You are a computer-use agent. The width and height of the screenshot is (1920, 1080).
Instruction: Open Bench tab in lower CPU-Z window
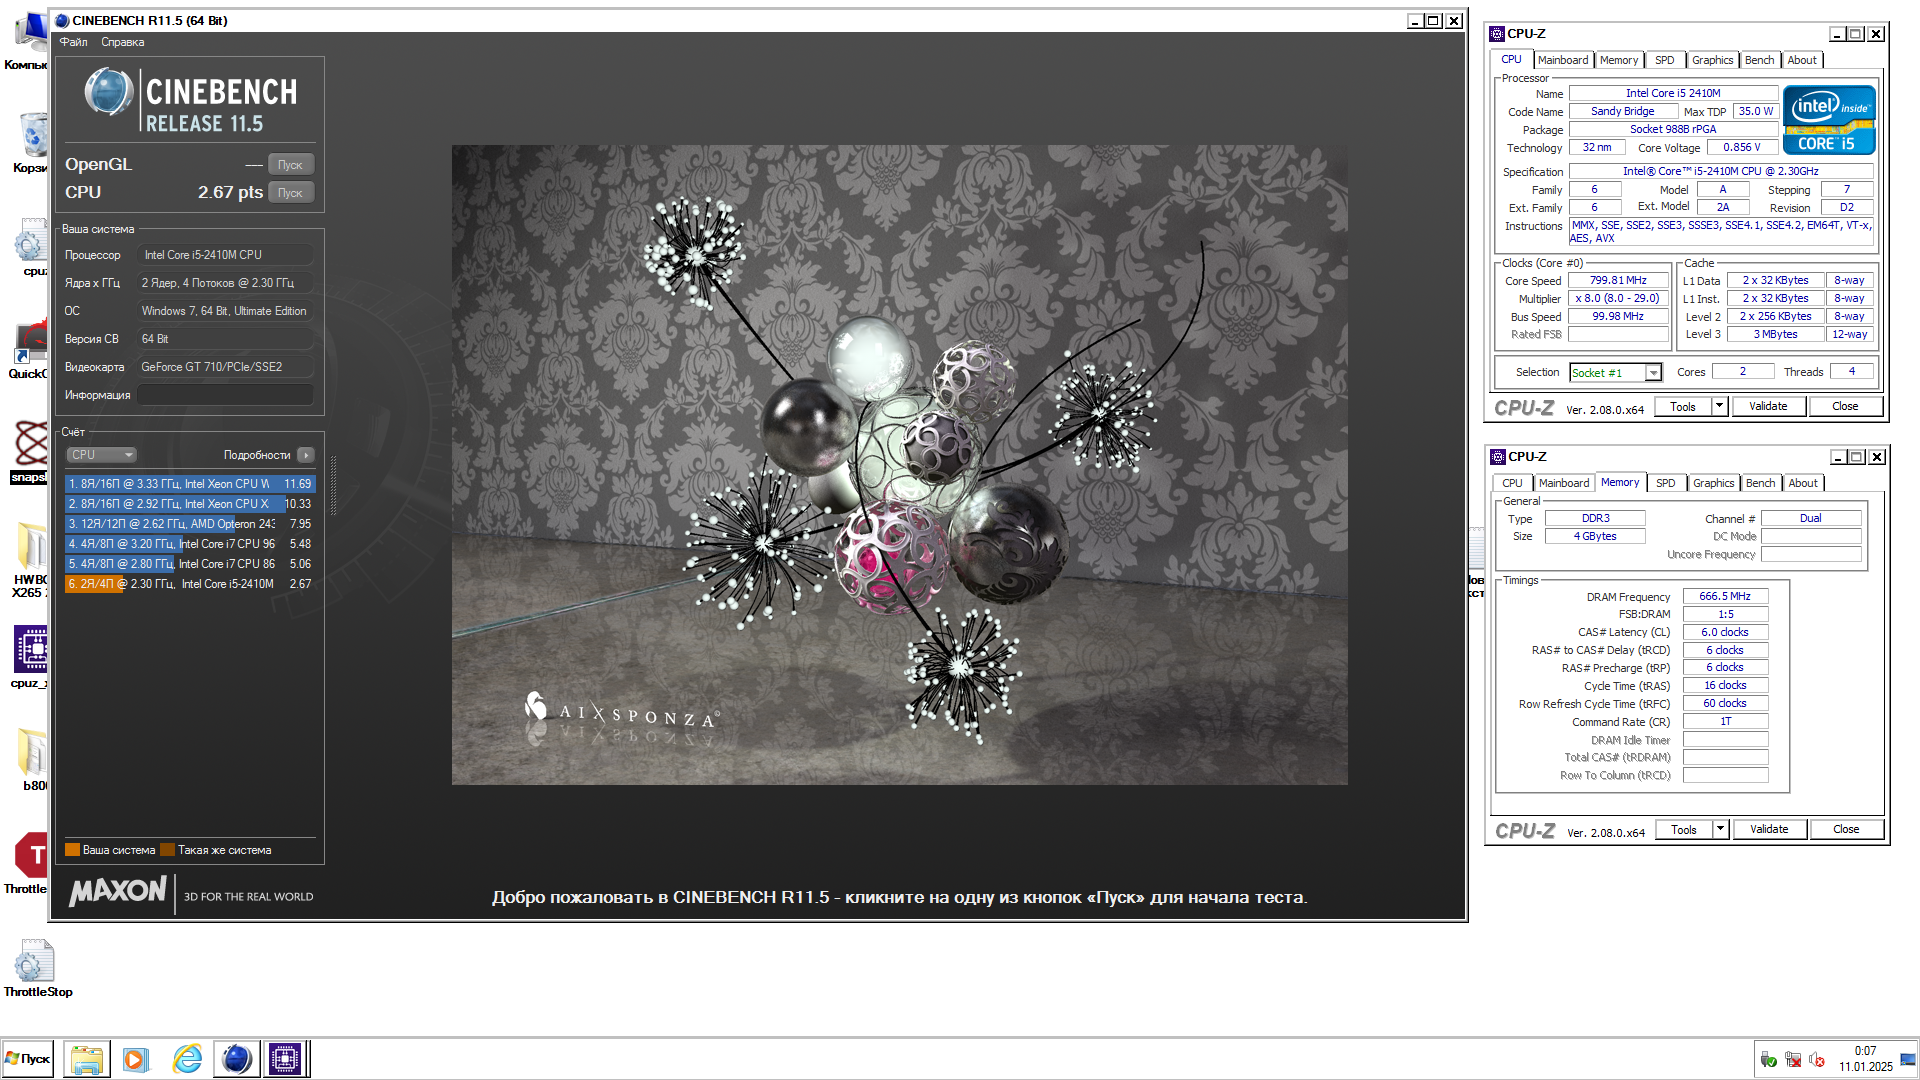(1760, 483)
